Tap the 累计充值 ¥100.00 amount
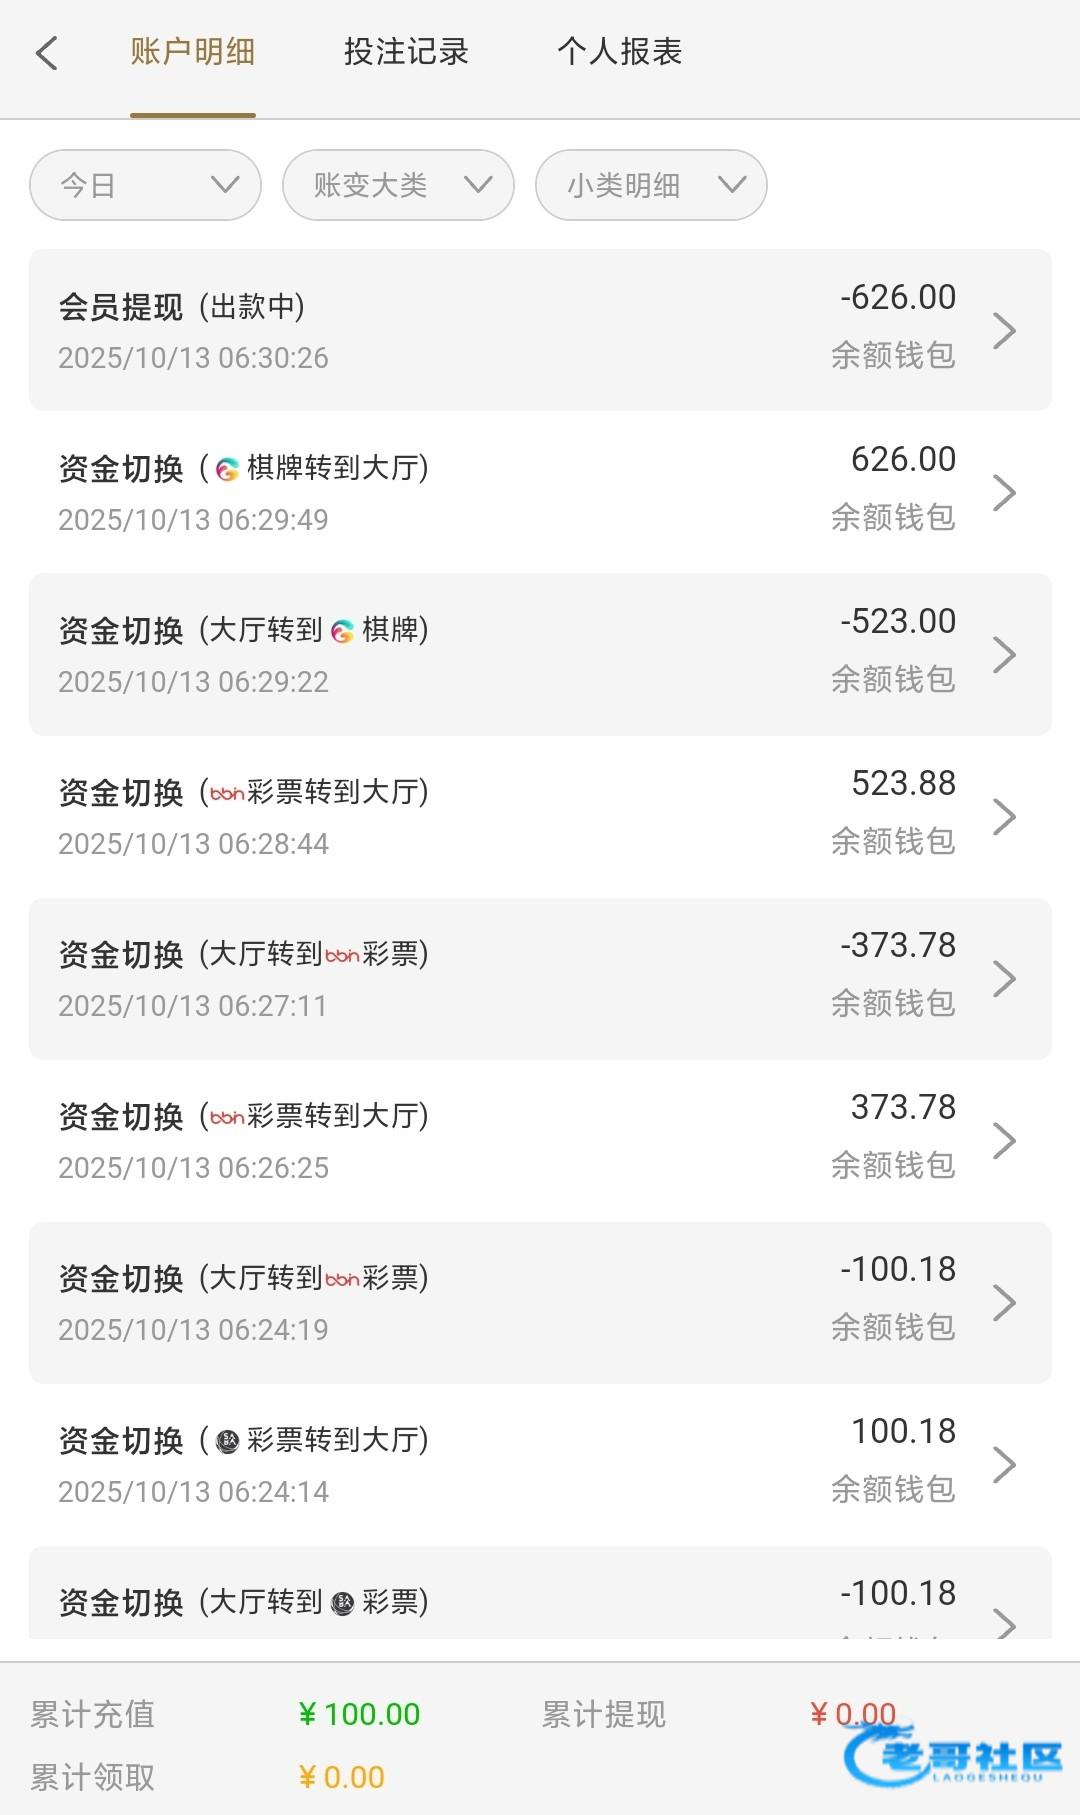1080x1815 pixels. tap(360, 1714)
